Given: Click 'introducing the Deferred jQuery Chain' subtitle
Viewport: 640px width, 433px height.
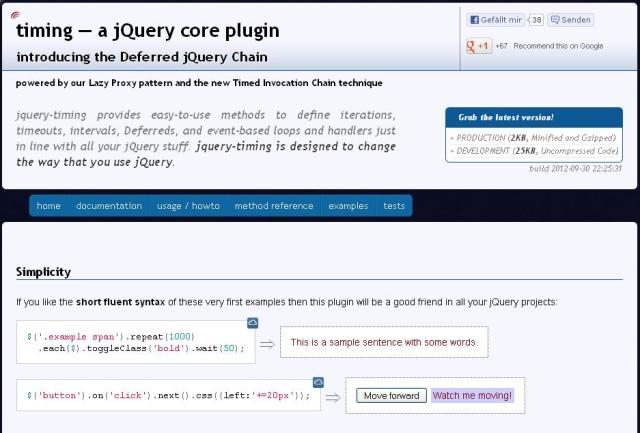Looking at the screenshot, I should click(142, 57).
